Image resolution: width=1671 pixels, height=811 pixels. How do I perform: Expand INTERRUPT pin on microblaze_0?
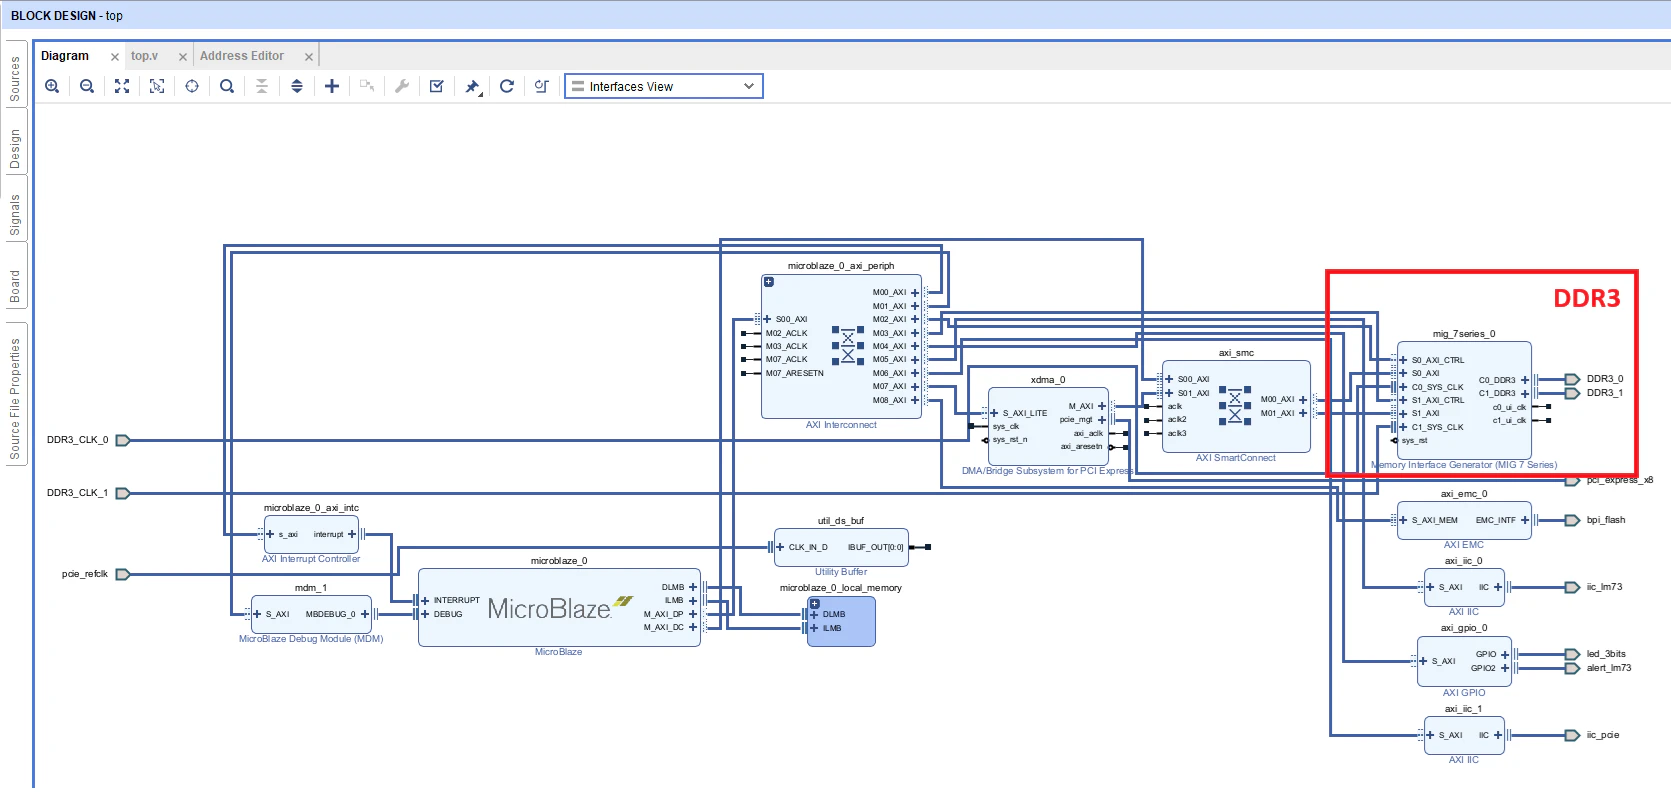[x=425, y=601]
